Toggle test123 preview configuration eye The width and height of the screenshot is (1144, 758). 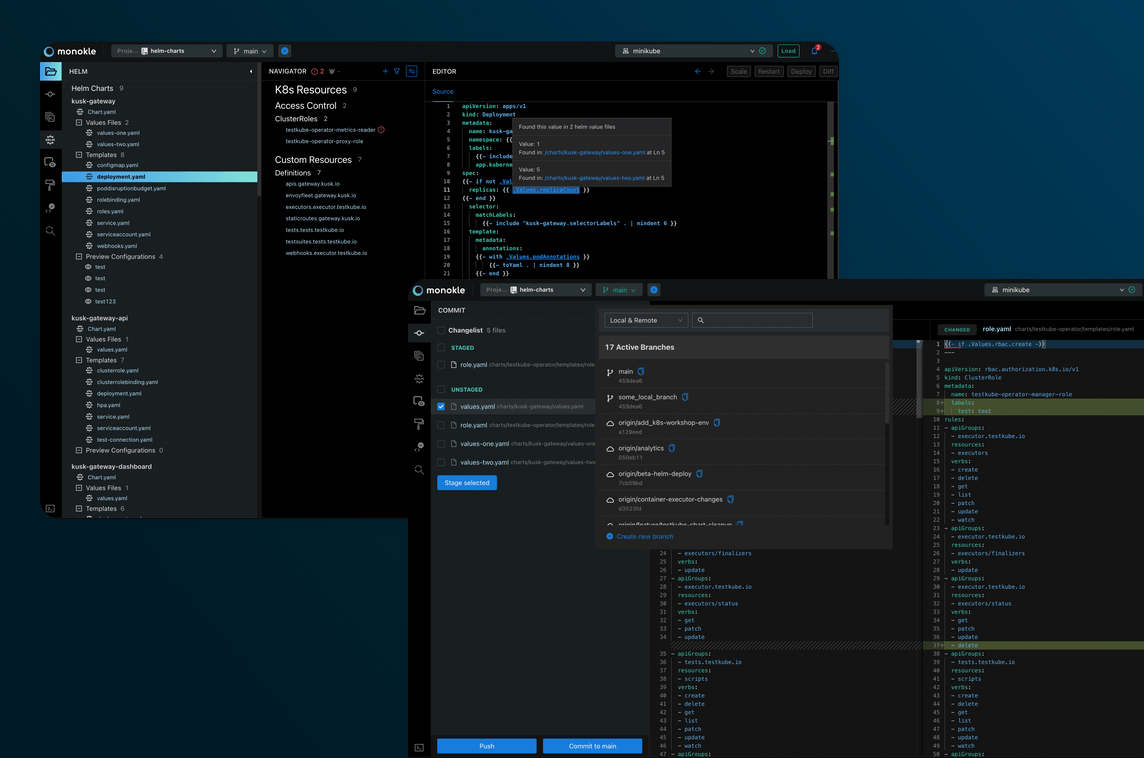tap(88, 301)
